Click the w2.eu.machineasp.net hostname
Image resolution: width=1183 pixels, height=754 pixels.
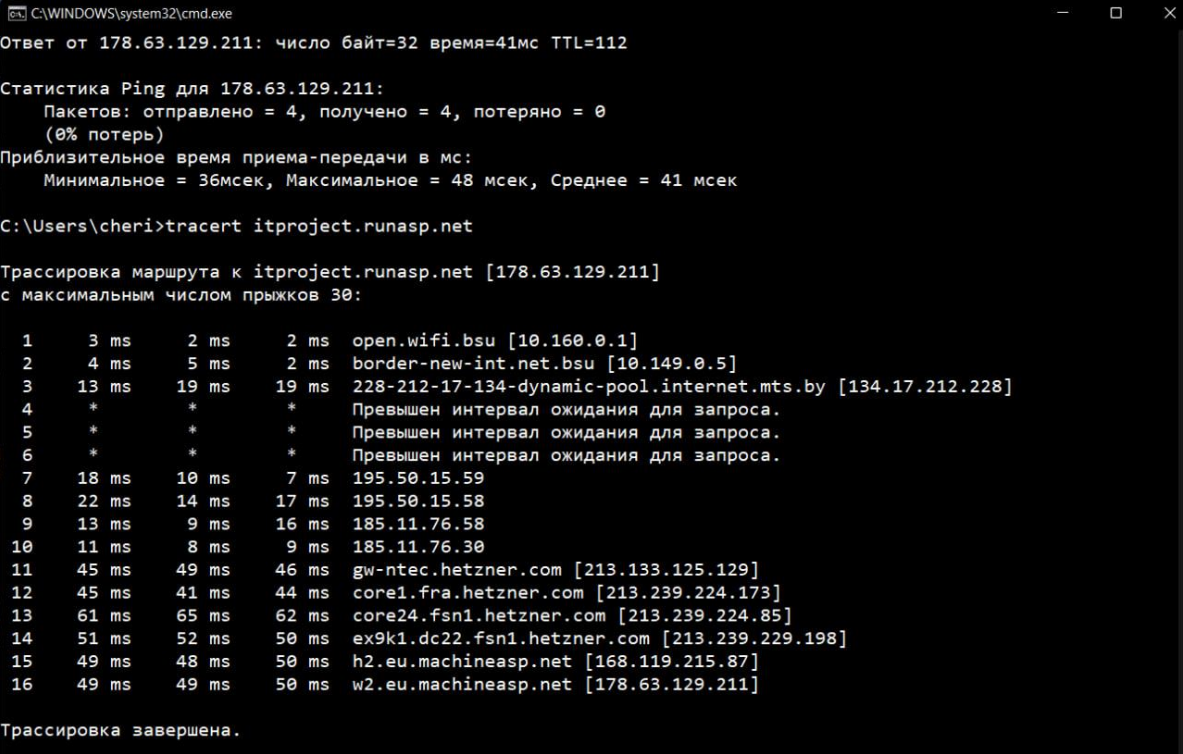pos(462,684)
